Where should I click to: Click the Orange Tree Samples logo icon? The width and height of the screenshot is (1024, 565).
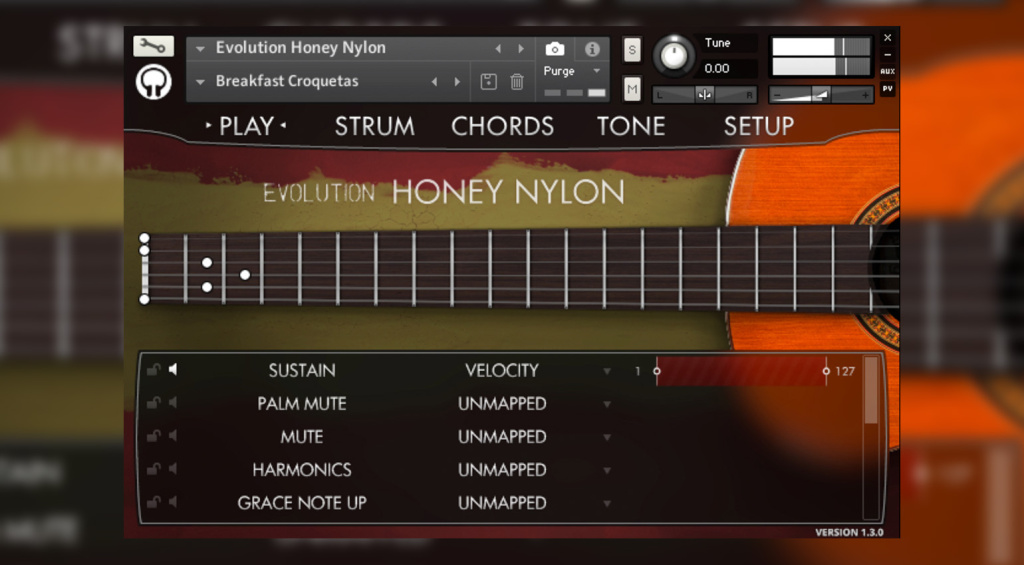coord(153,82)
